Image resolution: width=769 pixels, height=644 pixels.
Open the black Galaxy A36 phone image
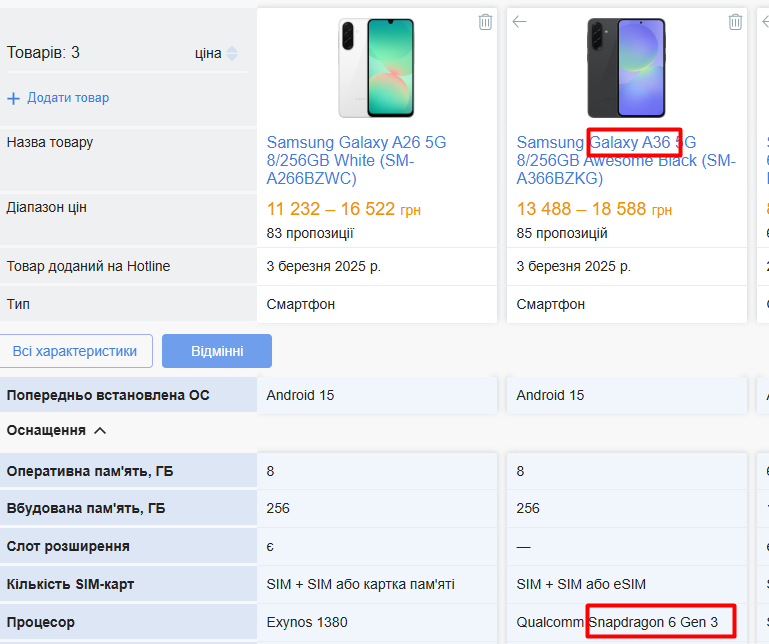pos(626,68)
